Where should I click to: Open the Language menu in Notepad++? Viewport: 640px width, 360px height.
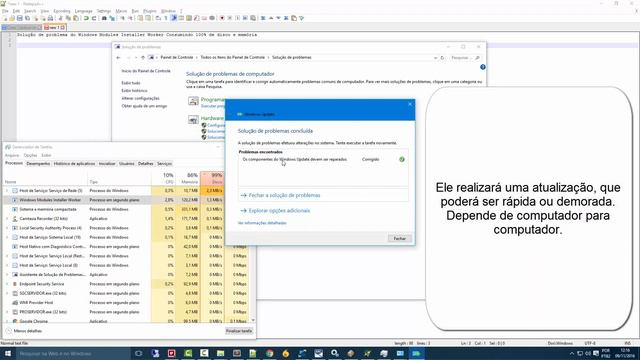(84, 11)
